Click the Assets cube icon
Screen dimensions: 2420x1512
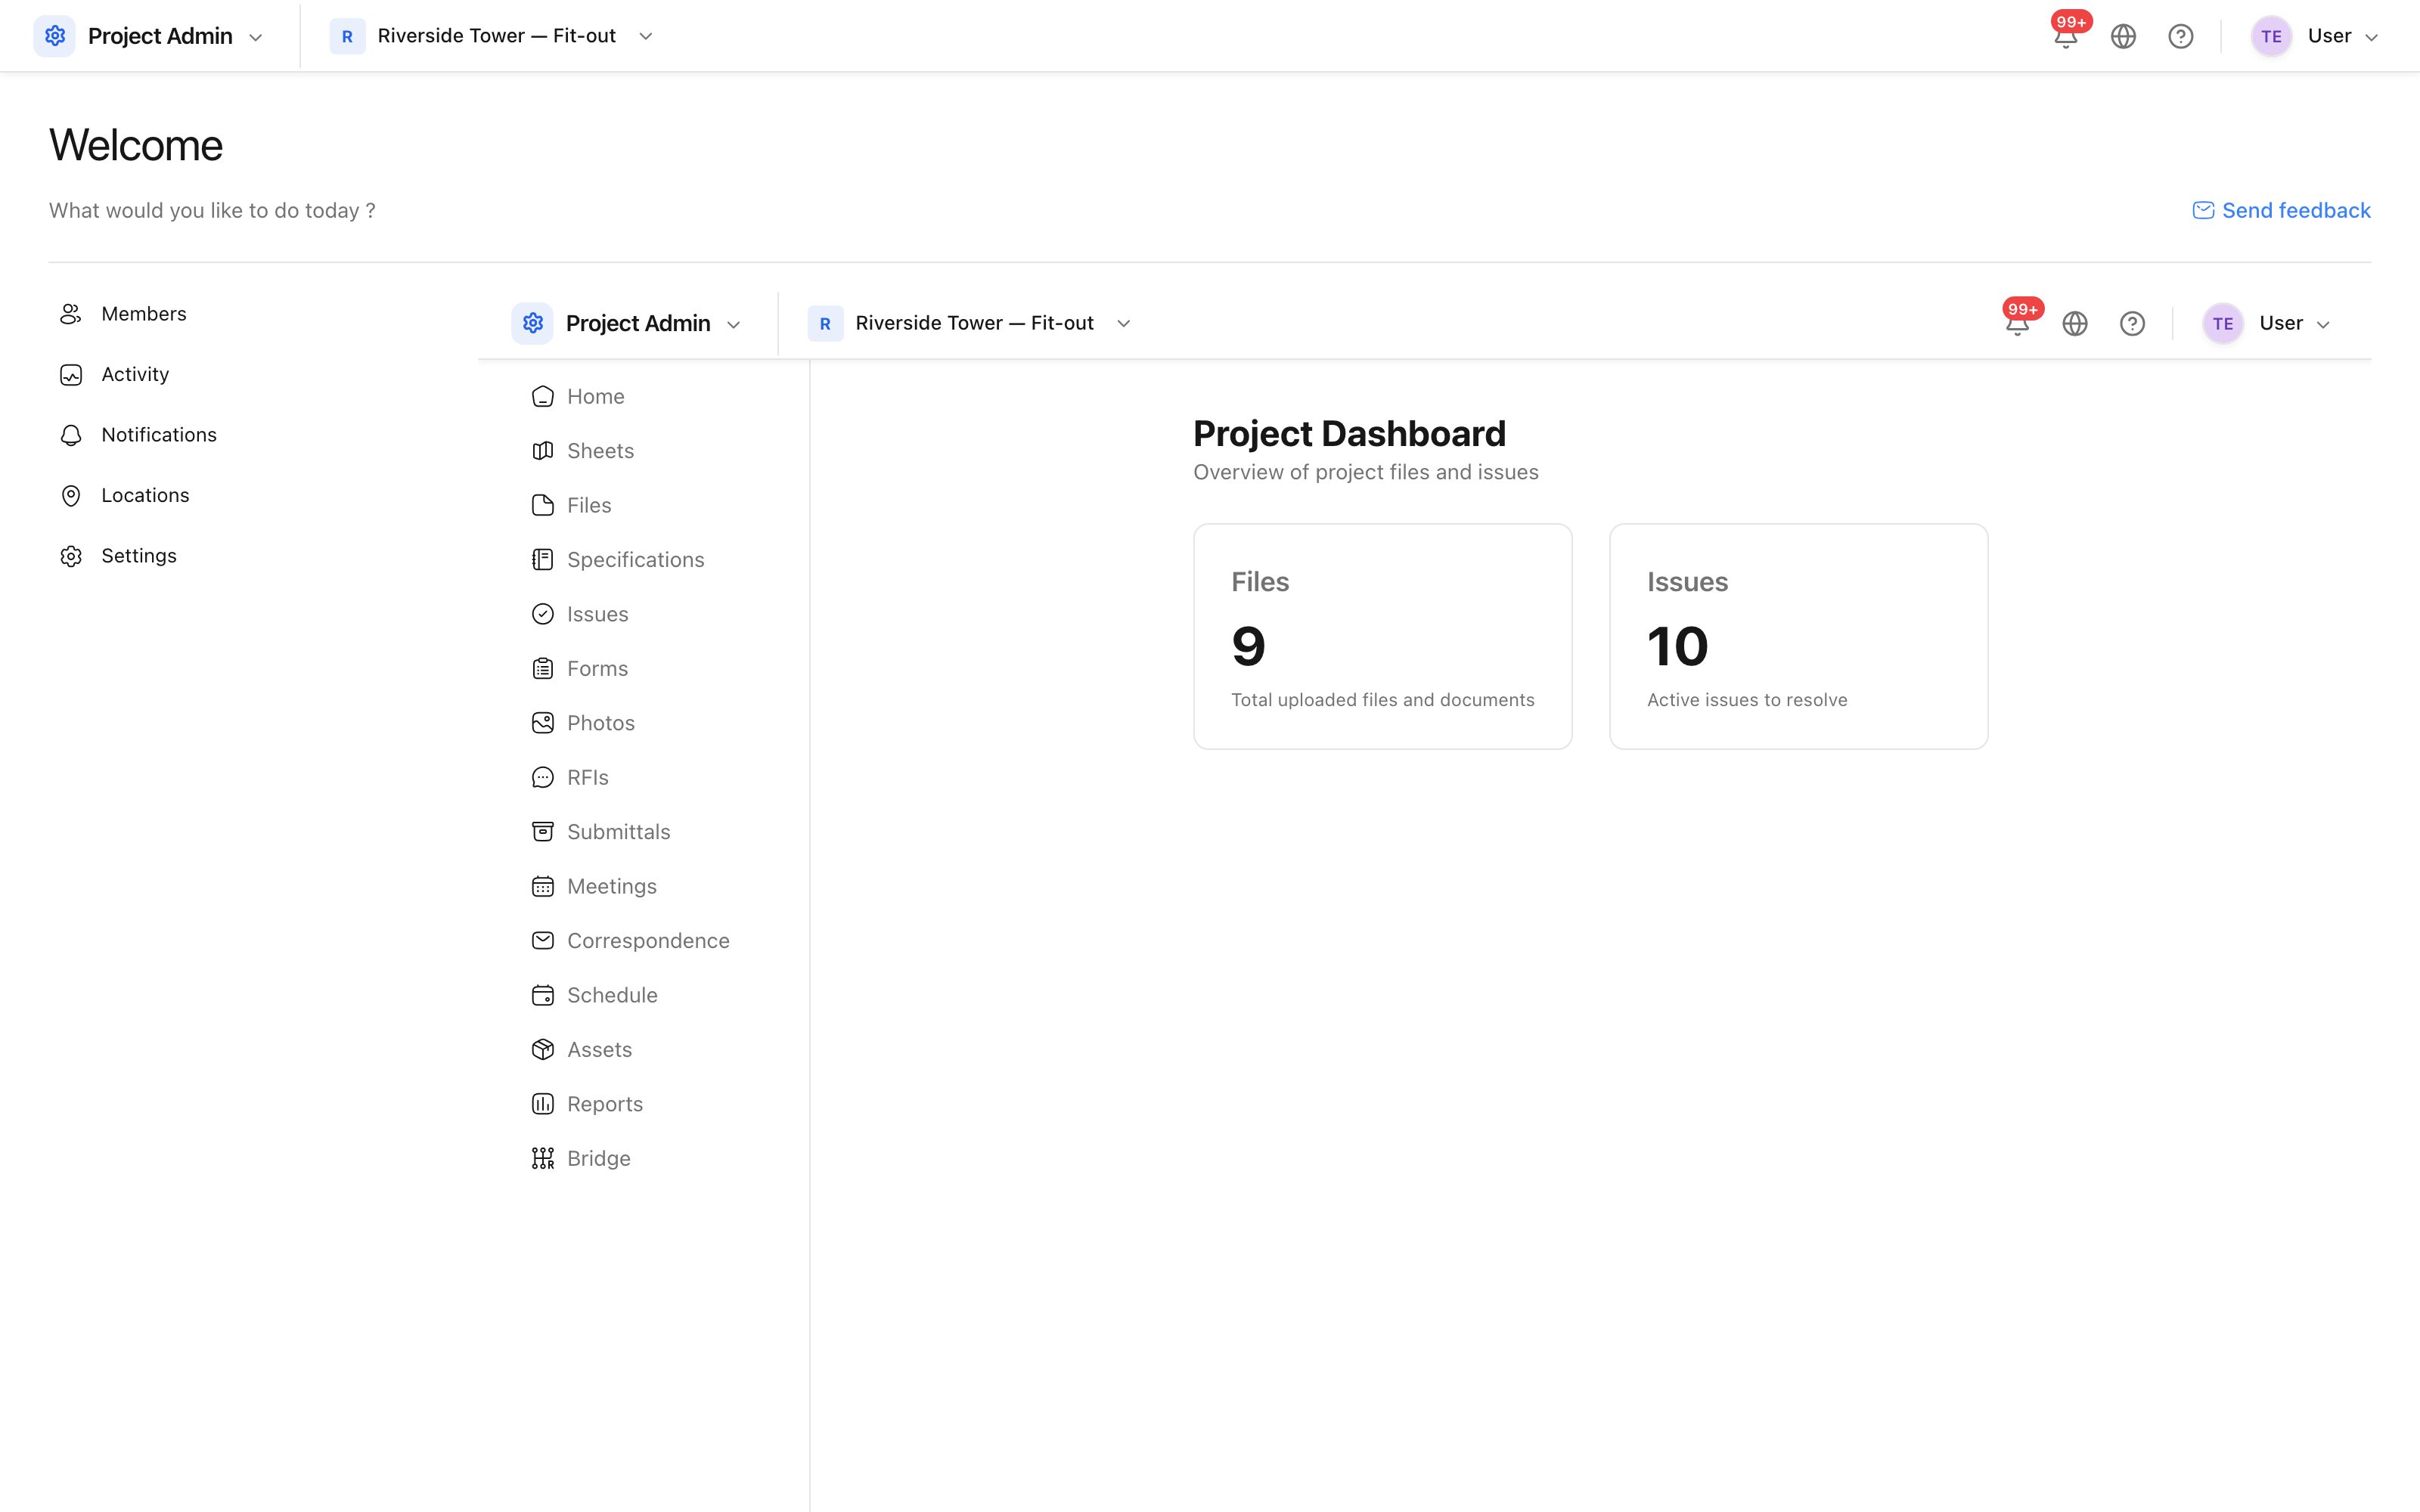click(543, 1049)
